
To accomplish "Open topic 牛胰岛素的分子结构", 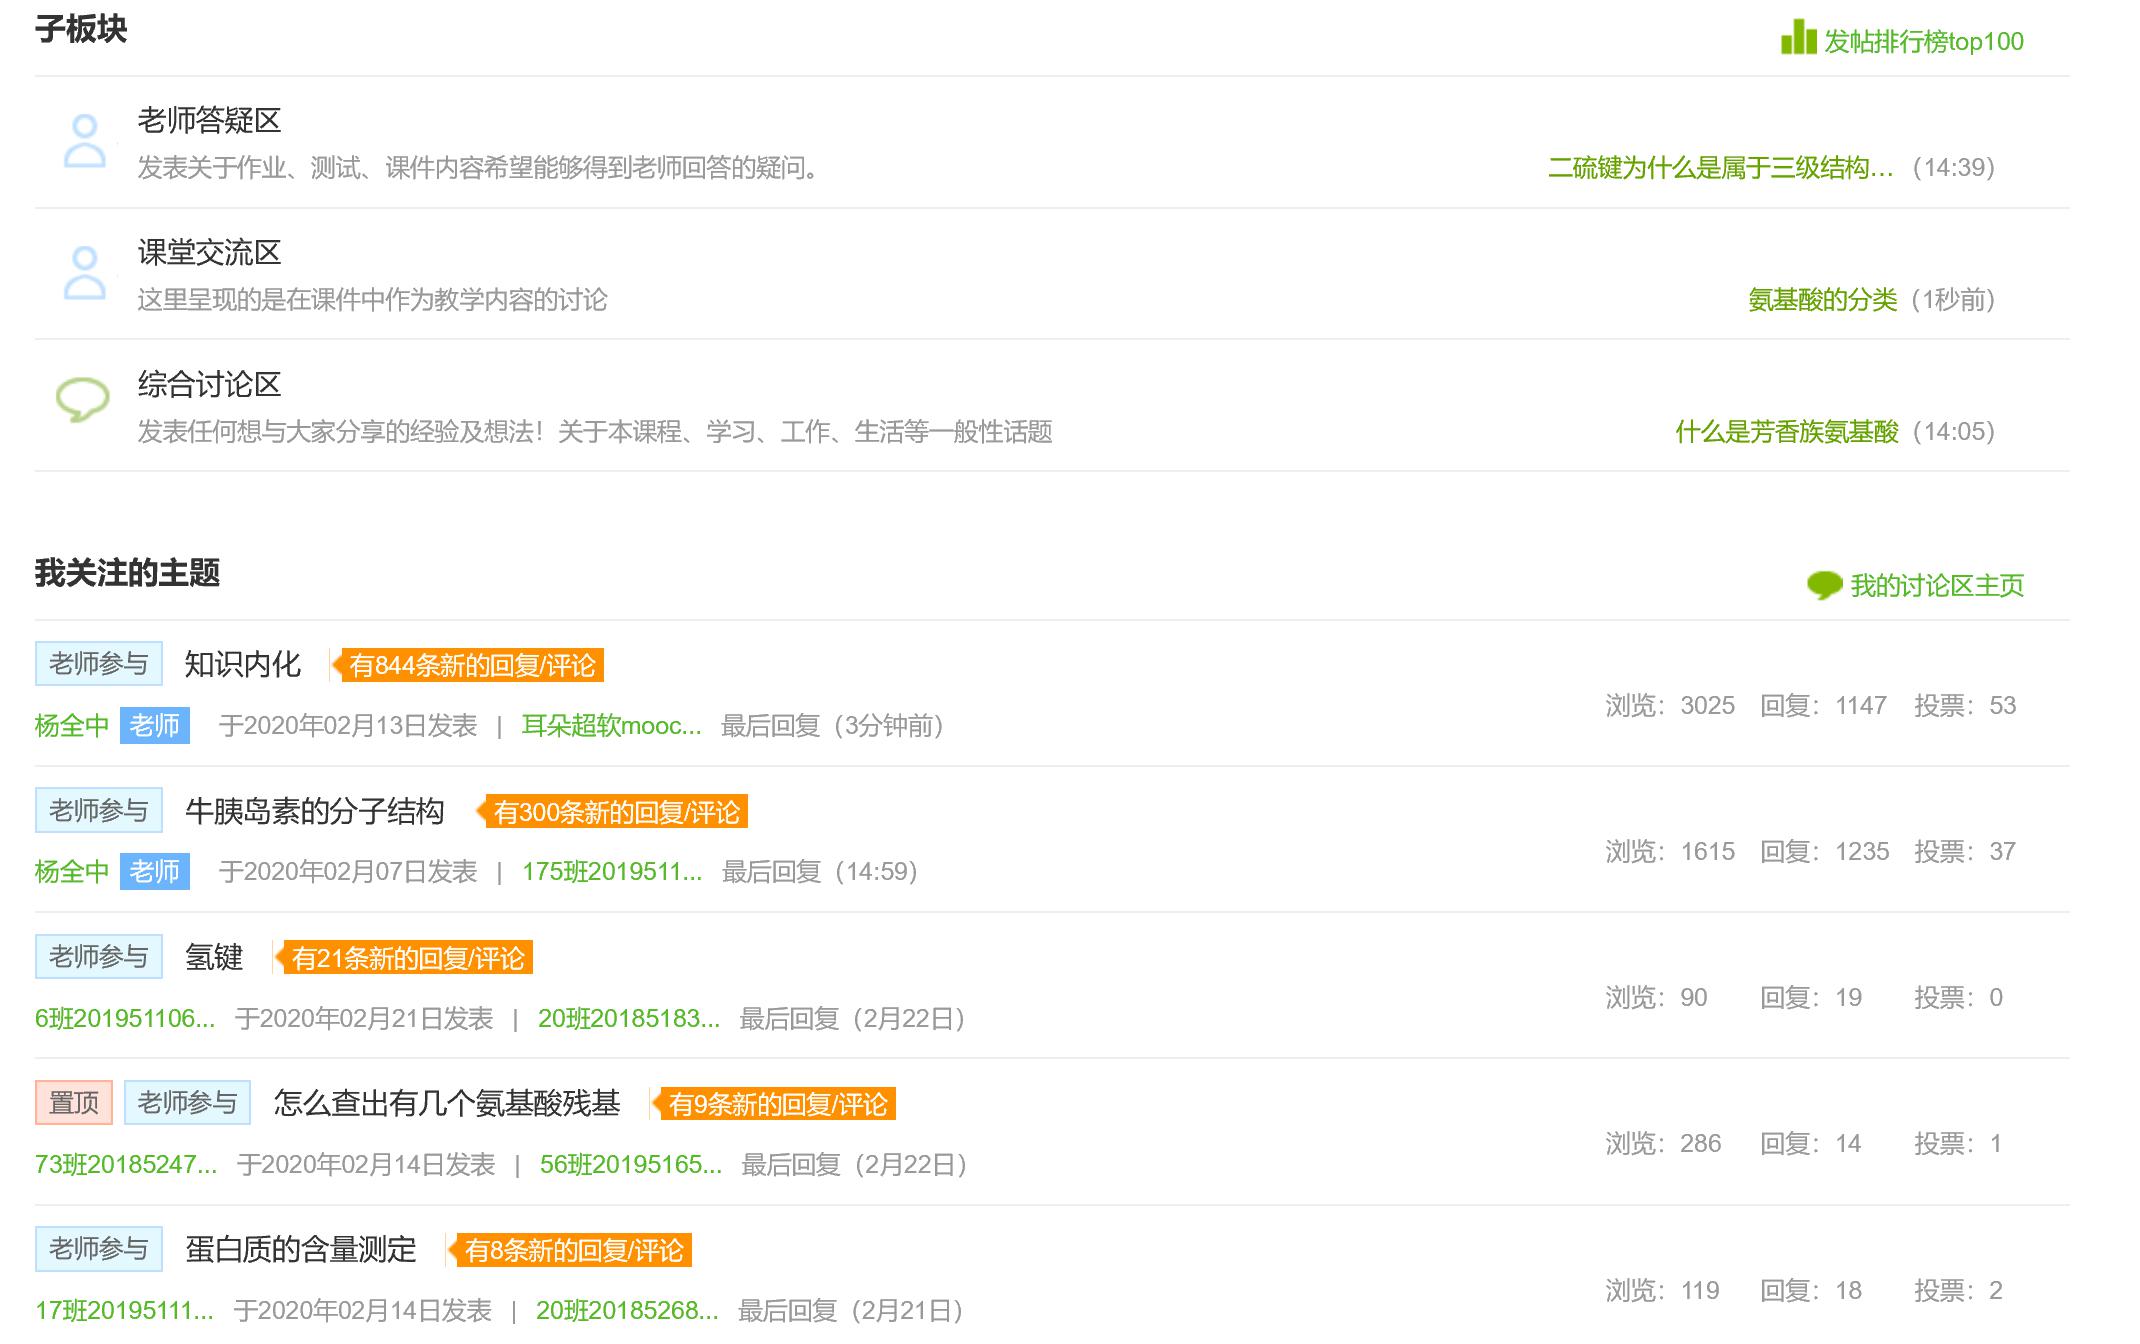I will pyautogui.click(x=315, y=811).
